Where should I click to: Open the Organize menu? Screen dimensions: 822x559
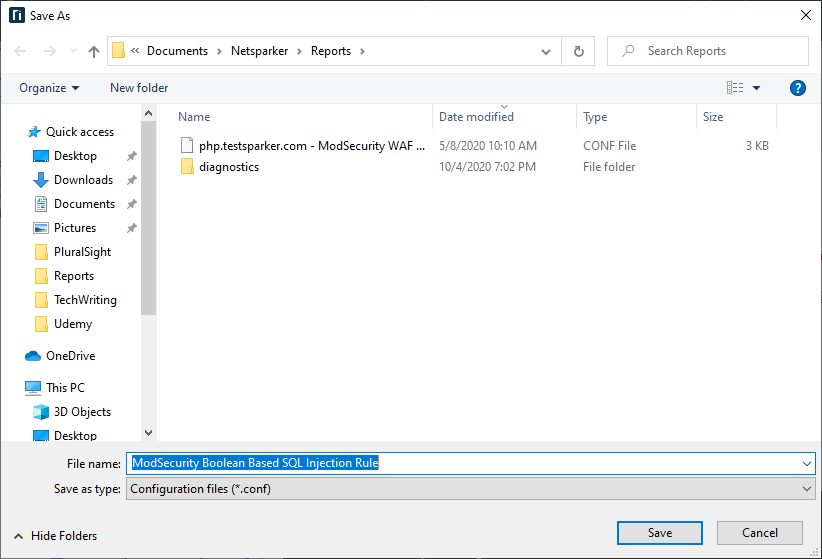(49, 88)
